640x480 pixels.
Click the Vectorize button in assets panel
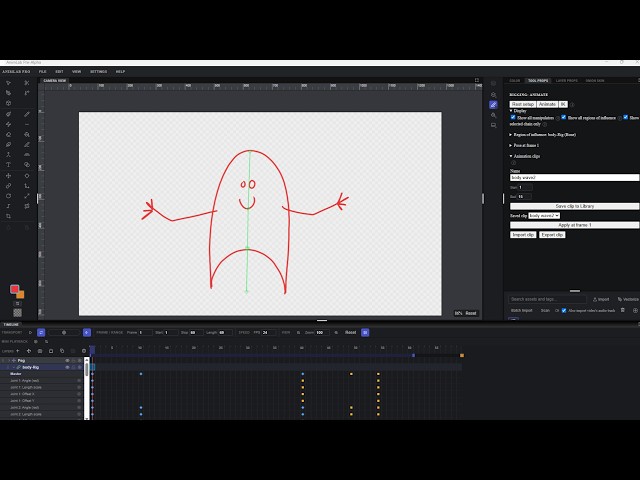pyautogui.click(x=628, y=300)
